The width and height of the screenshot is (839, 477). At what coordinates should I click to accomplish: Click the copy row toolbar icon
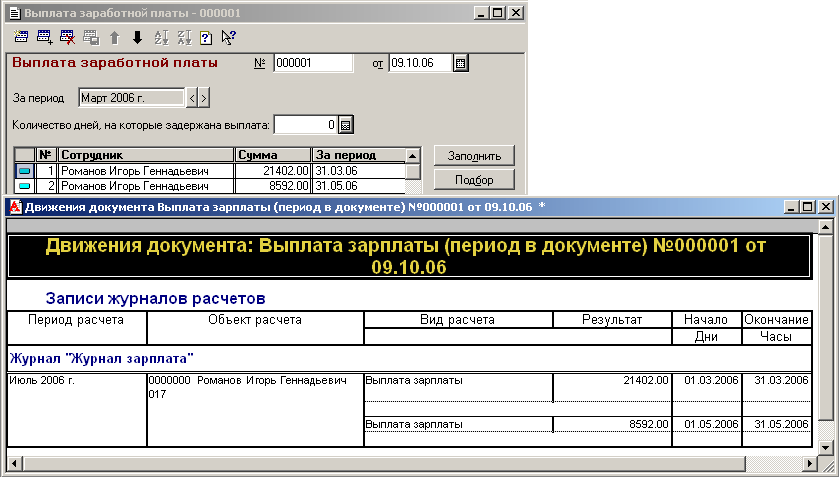[x=91, y=37]
